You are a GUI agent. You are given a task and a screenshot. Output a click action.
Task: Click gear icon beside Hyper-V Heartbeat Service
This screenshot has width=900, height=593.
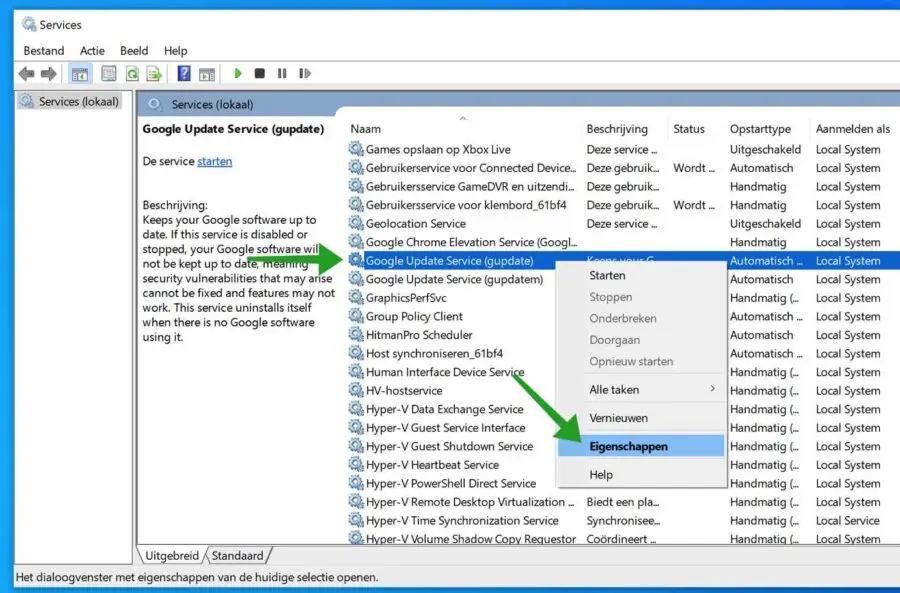[356, 464]
